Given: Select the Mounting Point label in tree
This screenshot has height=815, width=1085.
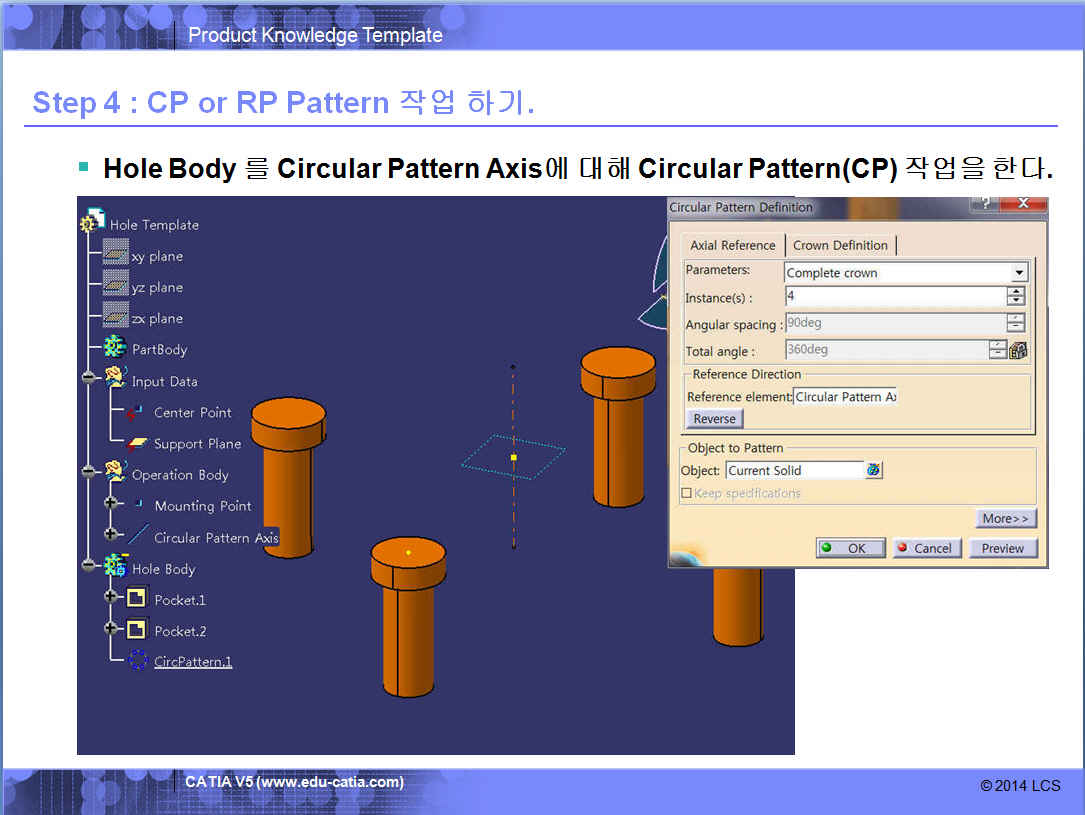Looking at the screenshot, I should (203, 506).
